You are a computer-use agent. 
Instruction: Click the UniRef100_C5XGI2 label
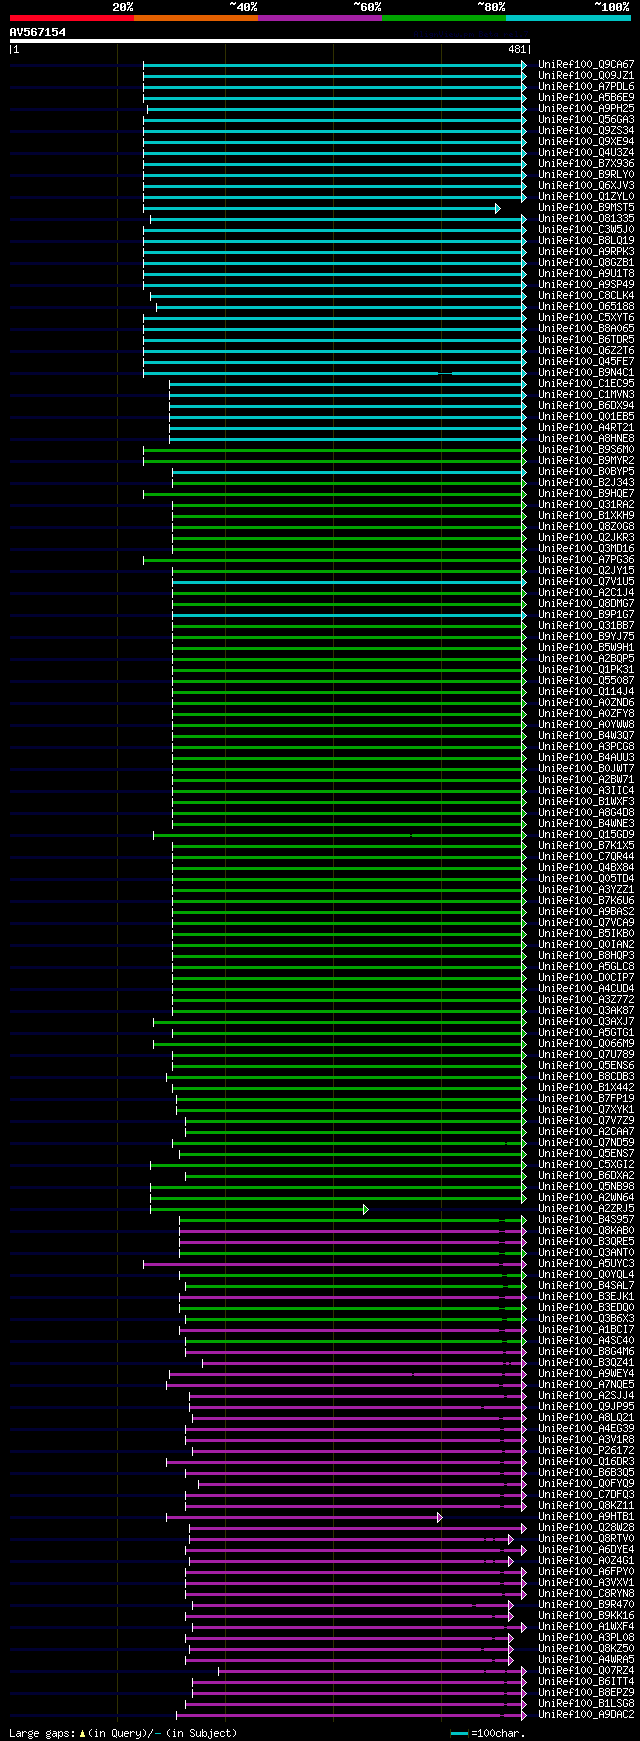pos(586,1165)
